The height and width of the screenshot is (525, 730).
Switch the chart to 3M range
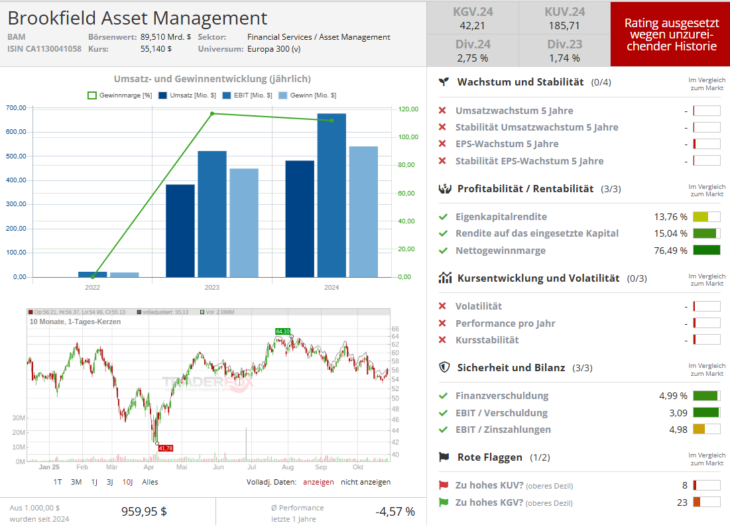point(76,481)
